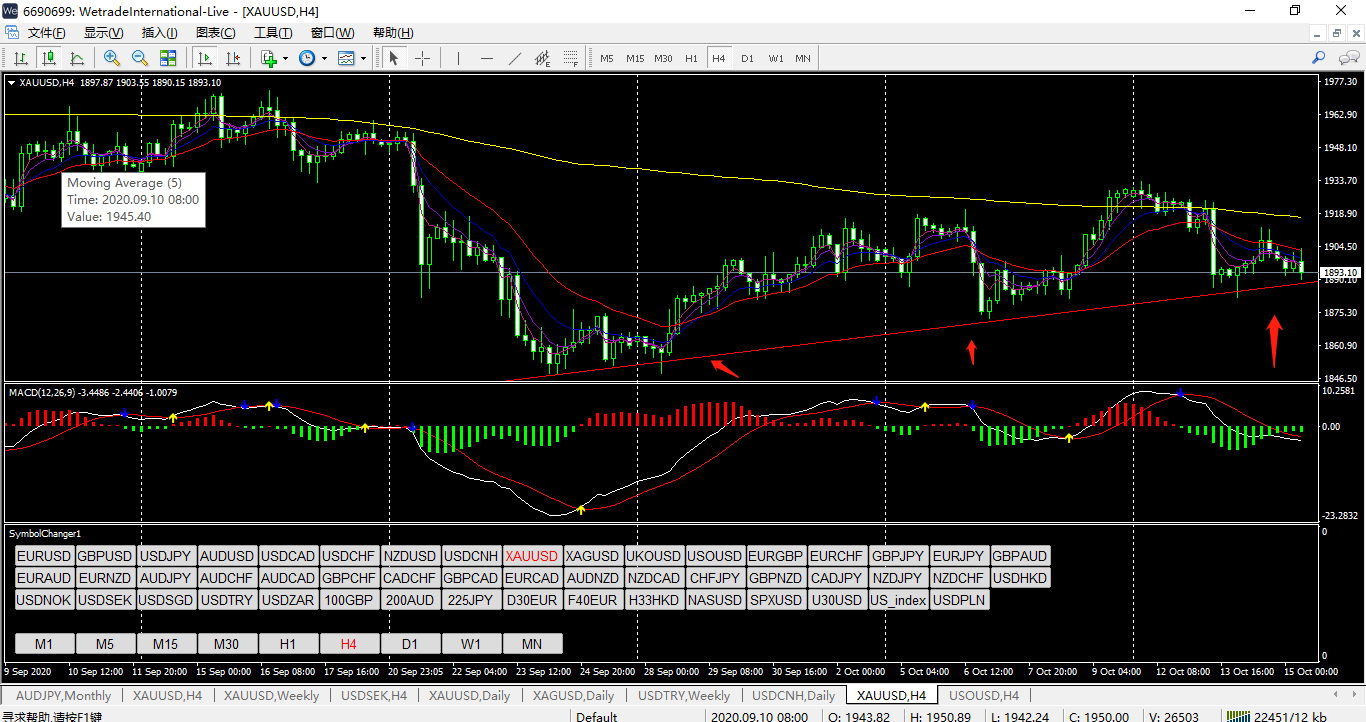Tile the chart windows
Image resolution: width=1366 pixels, height=722 pixels.
point(168,58)
